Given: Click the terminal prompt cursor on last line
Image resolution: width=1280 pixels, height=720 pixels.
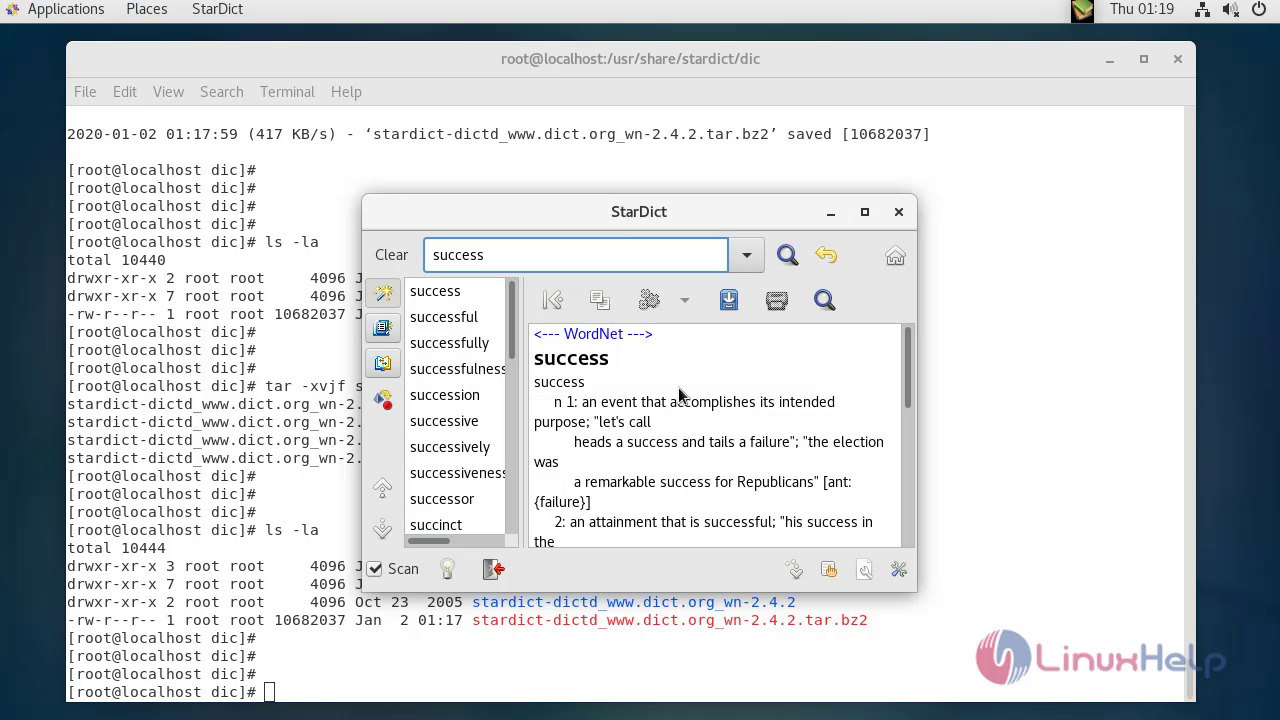Looking at the screenshot, I should coord(269,692).
